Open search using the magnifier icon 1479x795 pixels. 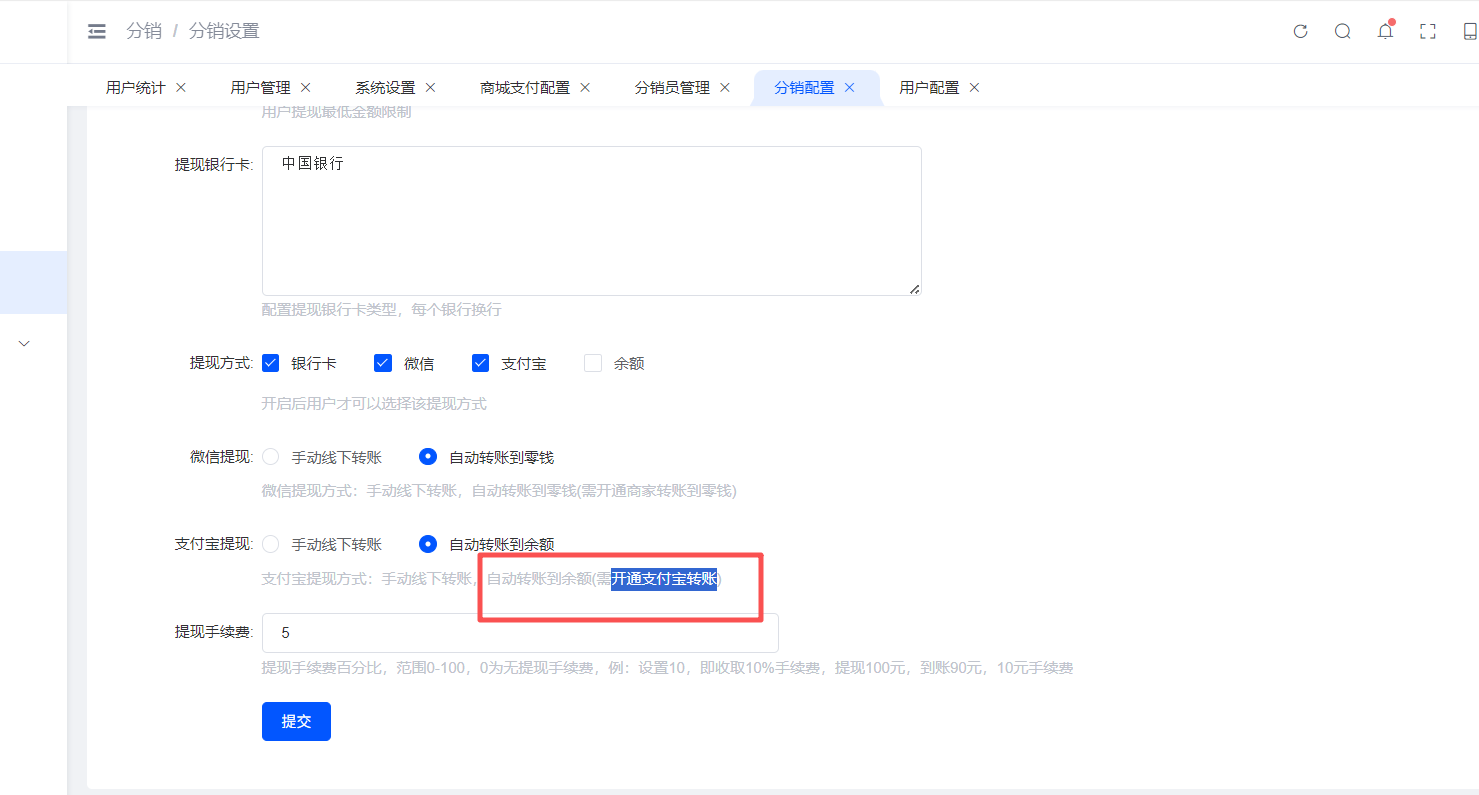click(1342, 31)
